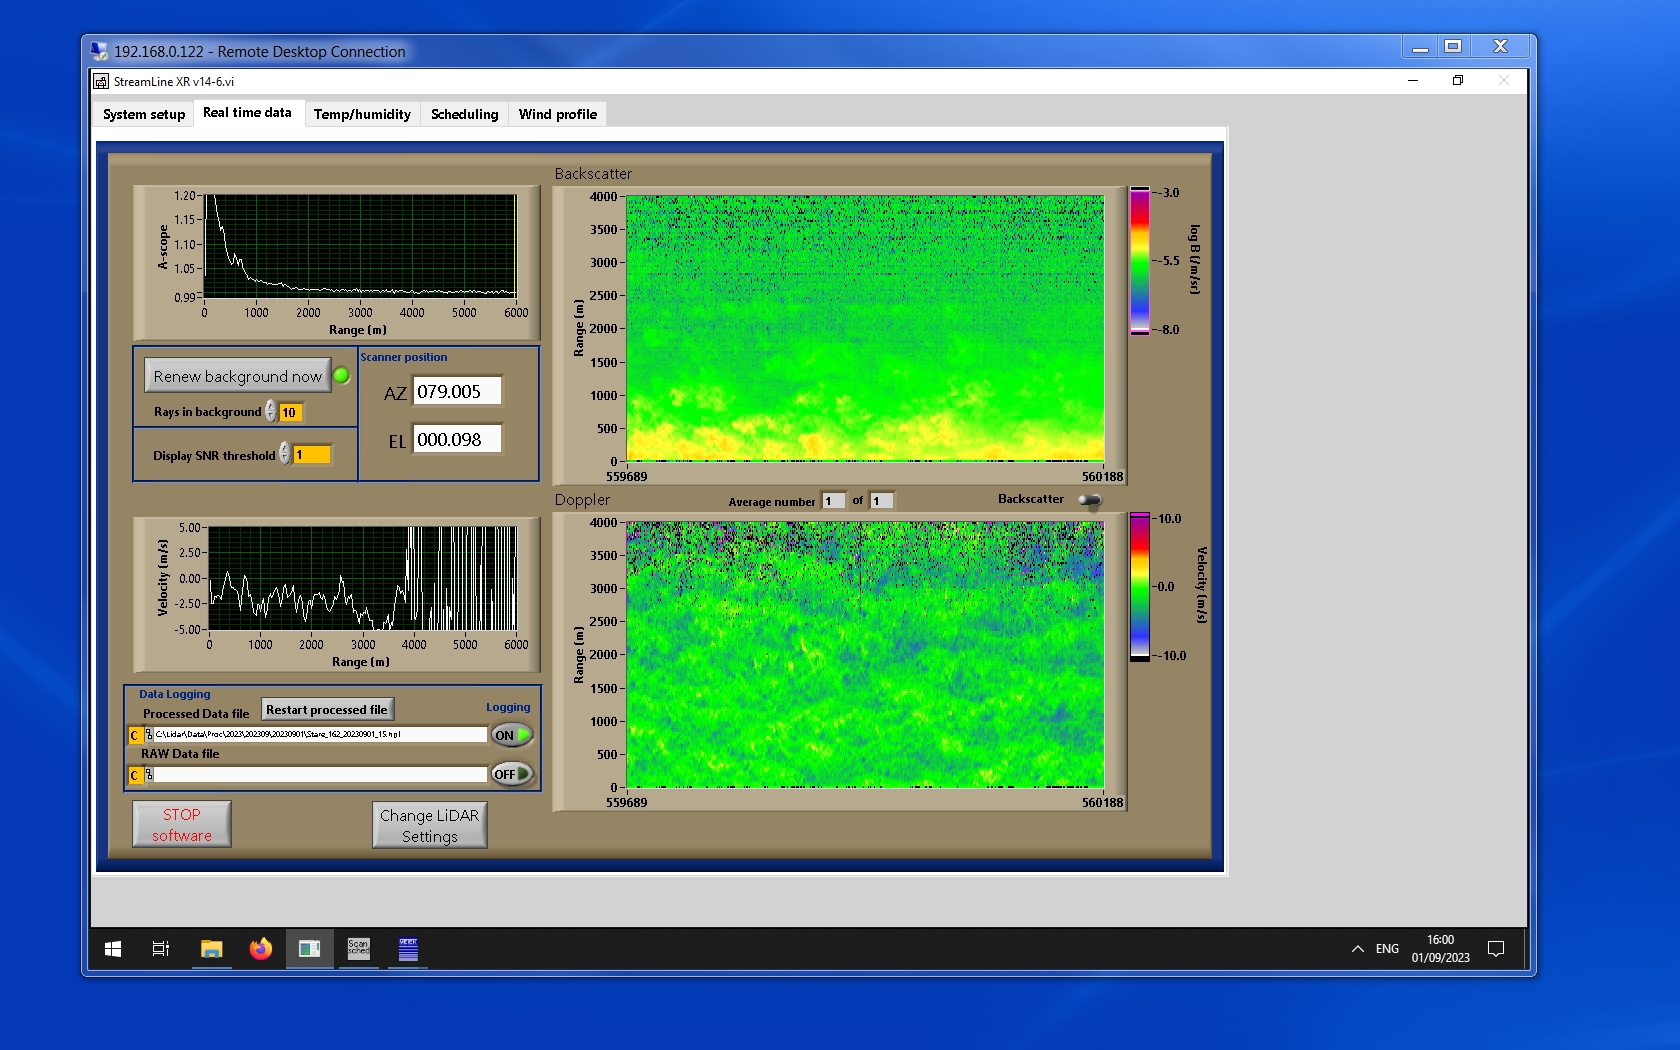
Task: Click the Windows Start button
Action: click(113, 949)
